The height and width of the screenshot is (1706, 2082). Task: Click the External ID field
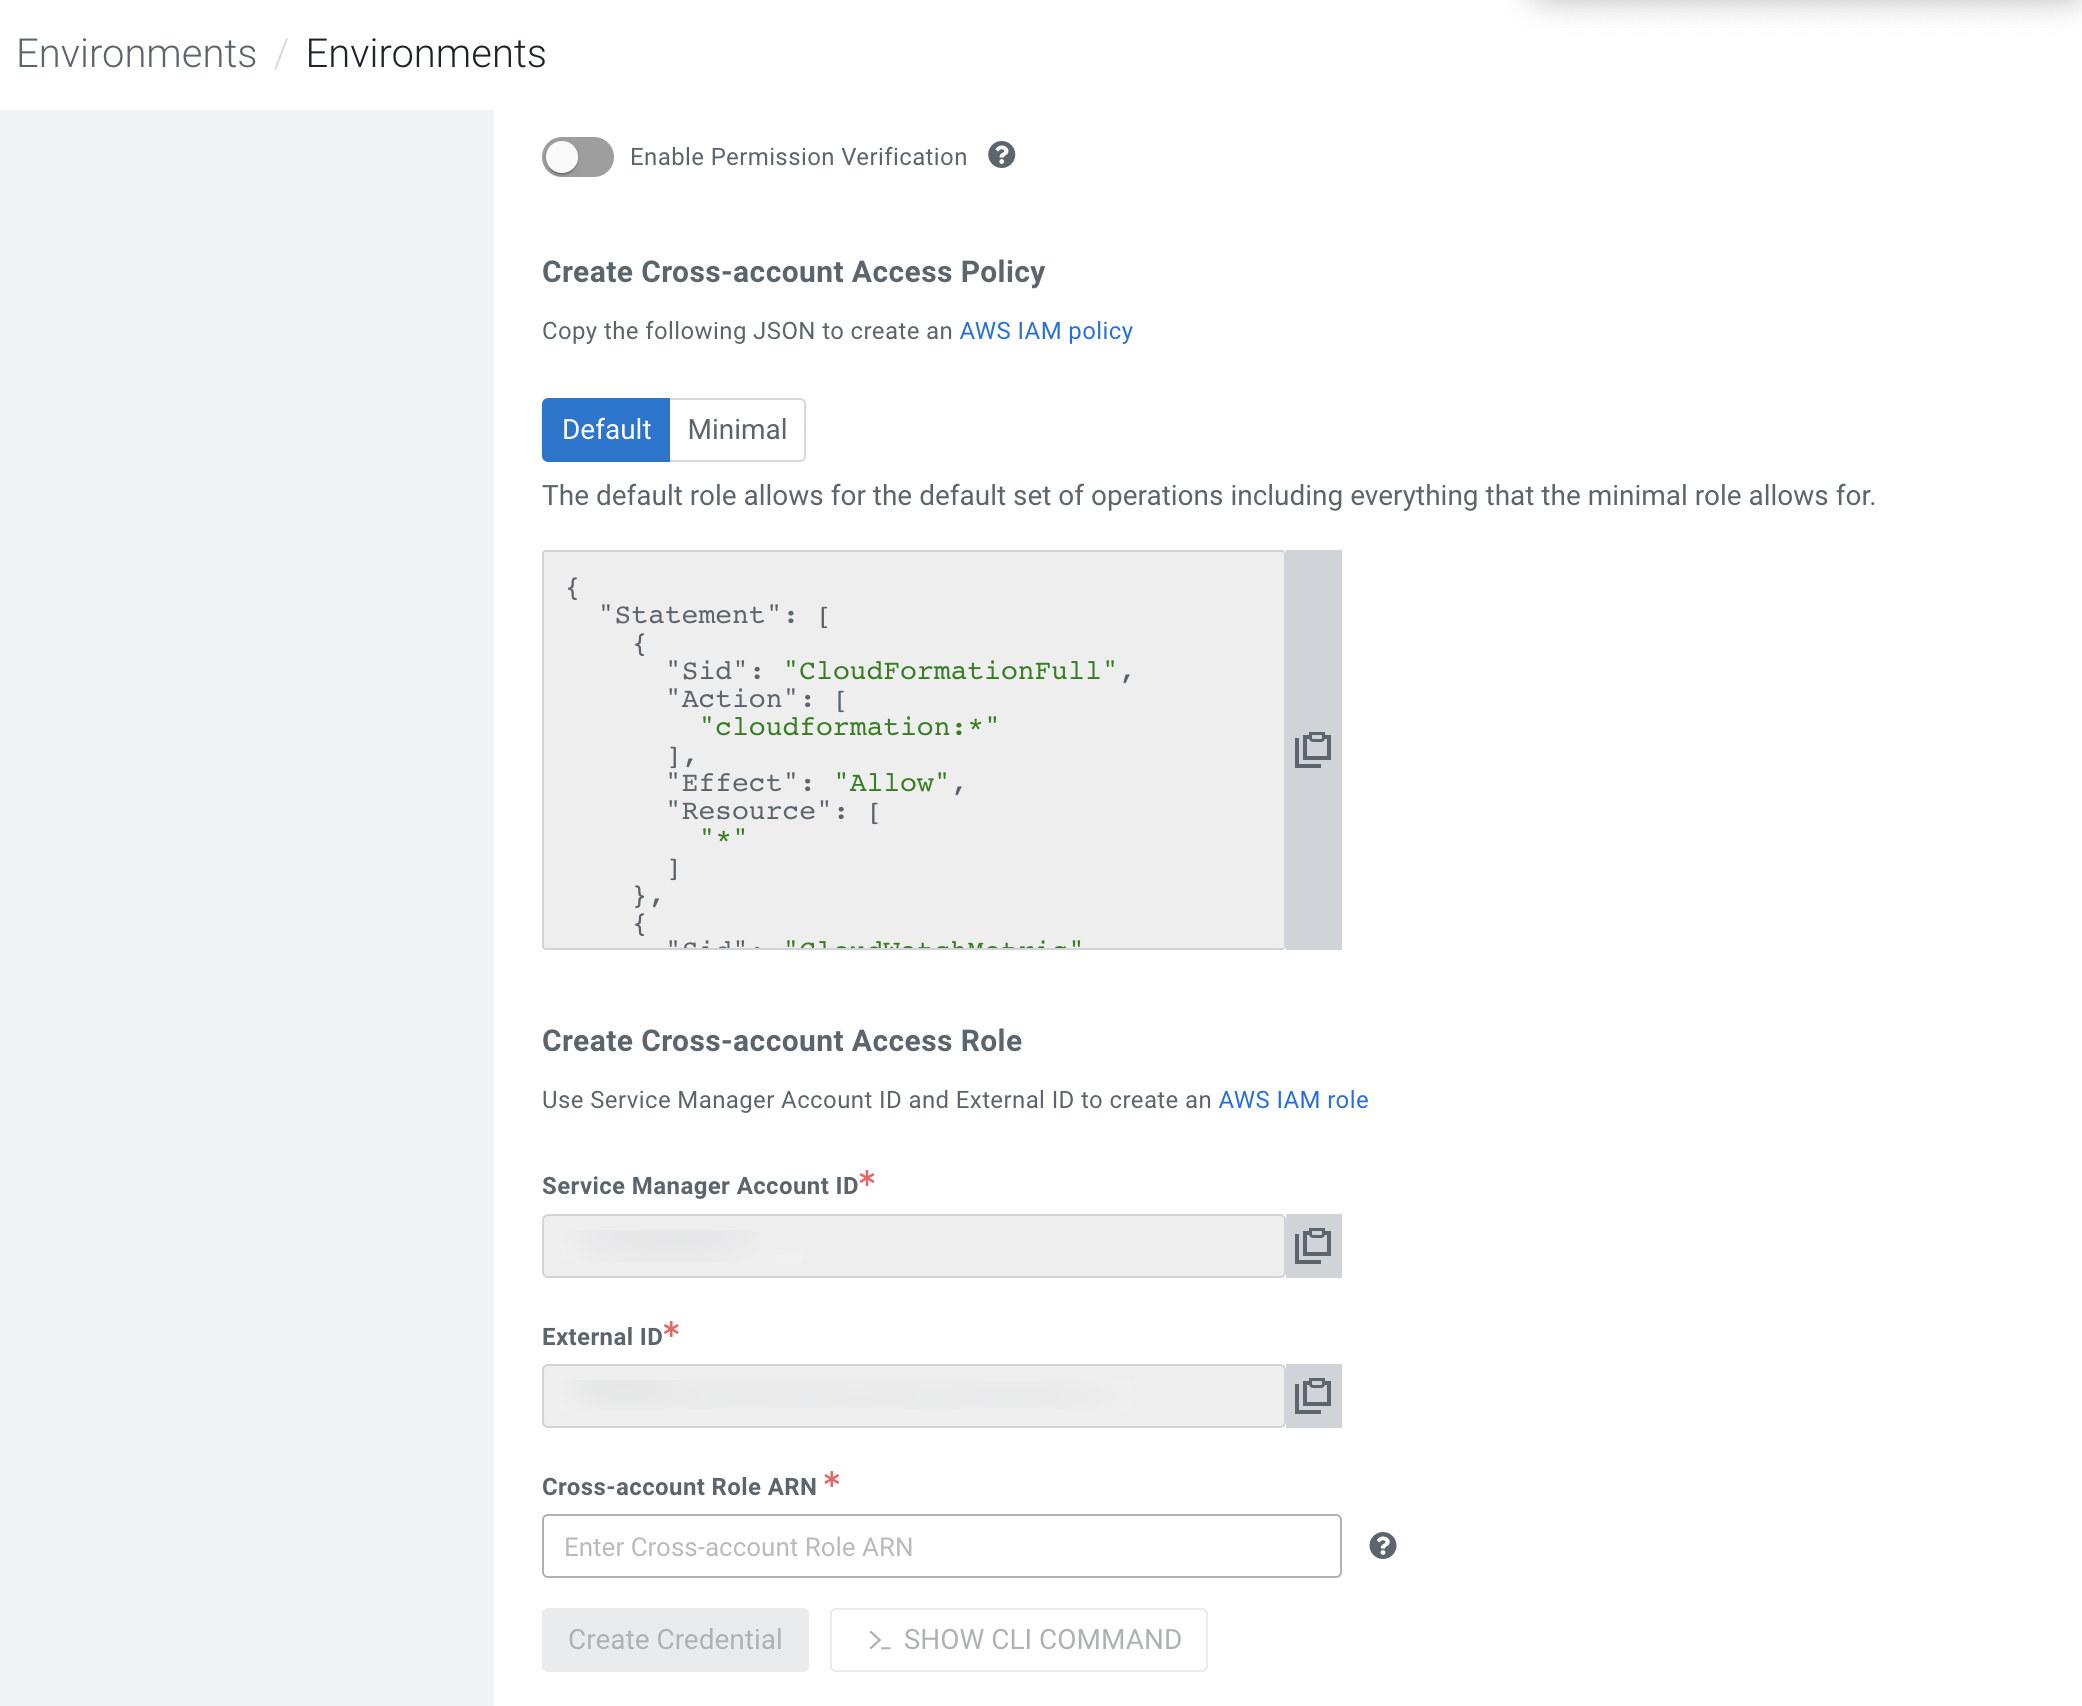(912, 1396)
